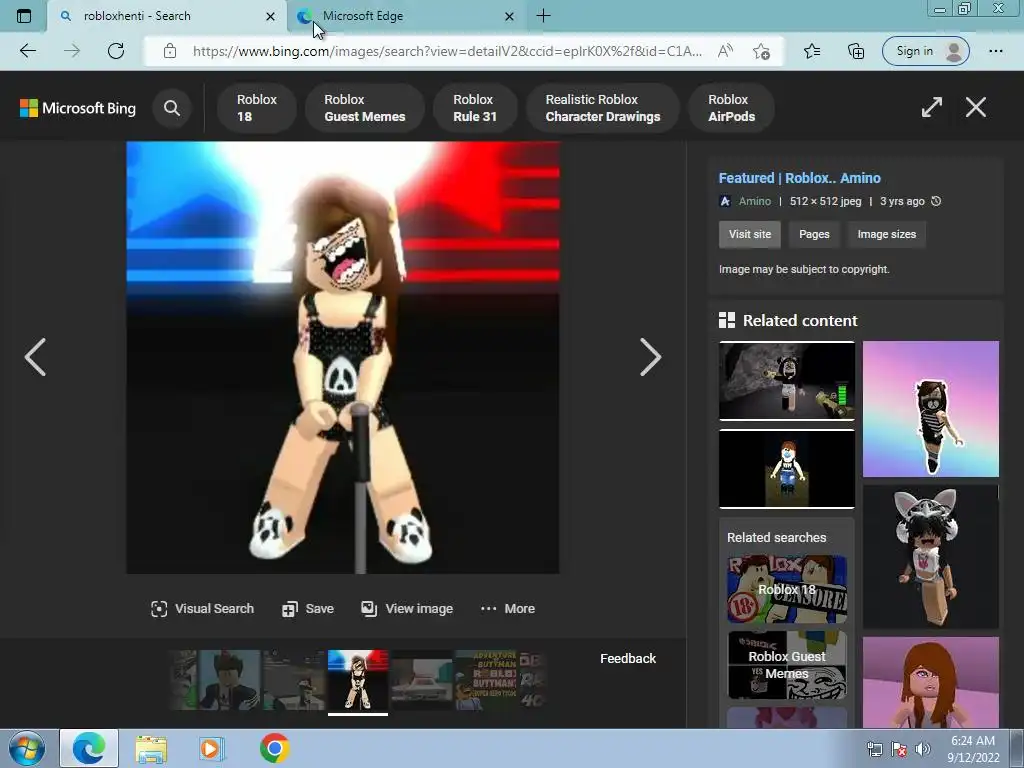This screenshot has height=768, width=1024.
Task: Expand the image viewer to full screen
Action: pos(932,107)
